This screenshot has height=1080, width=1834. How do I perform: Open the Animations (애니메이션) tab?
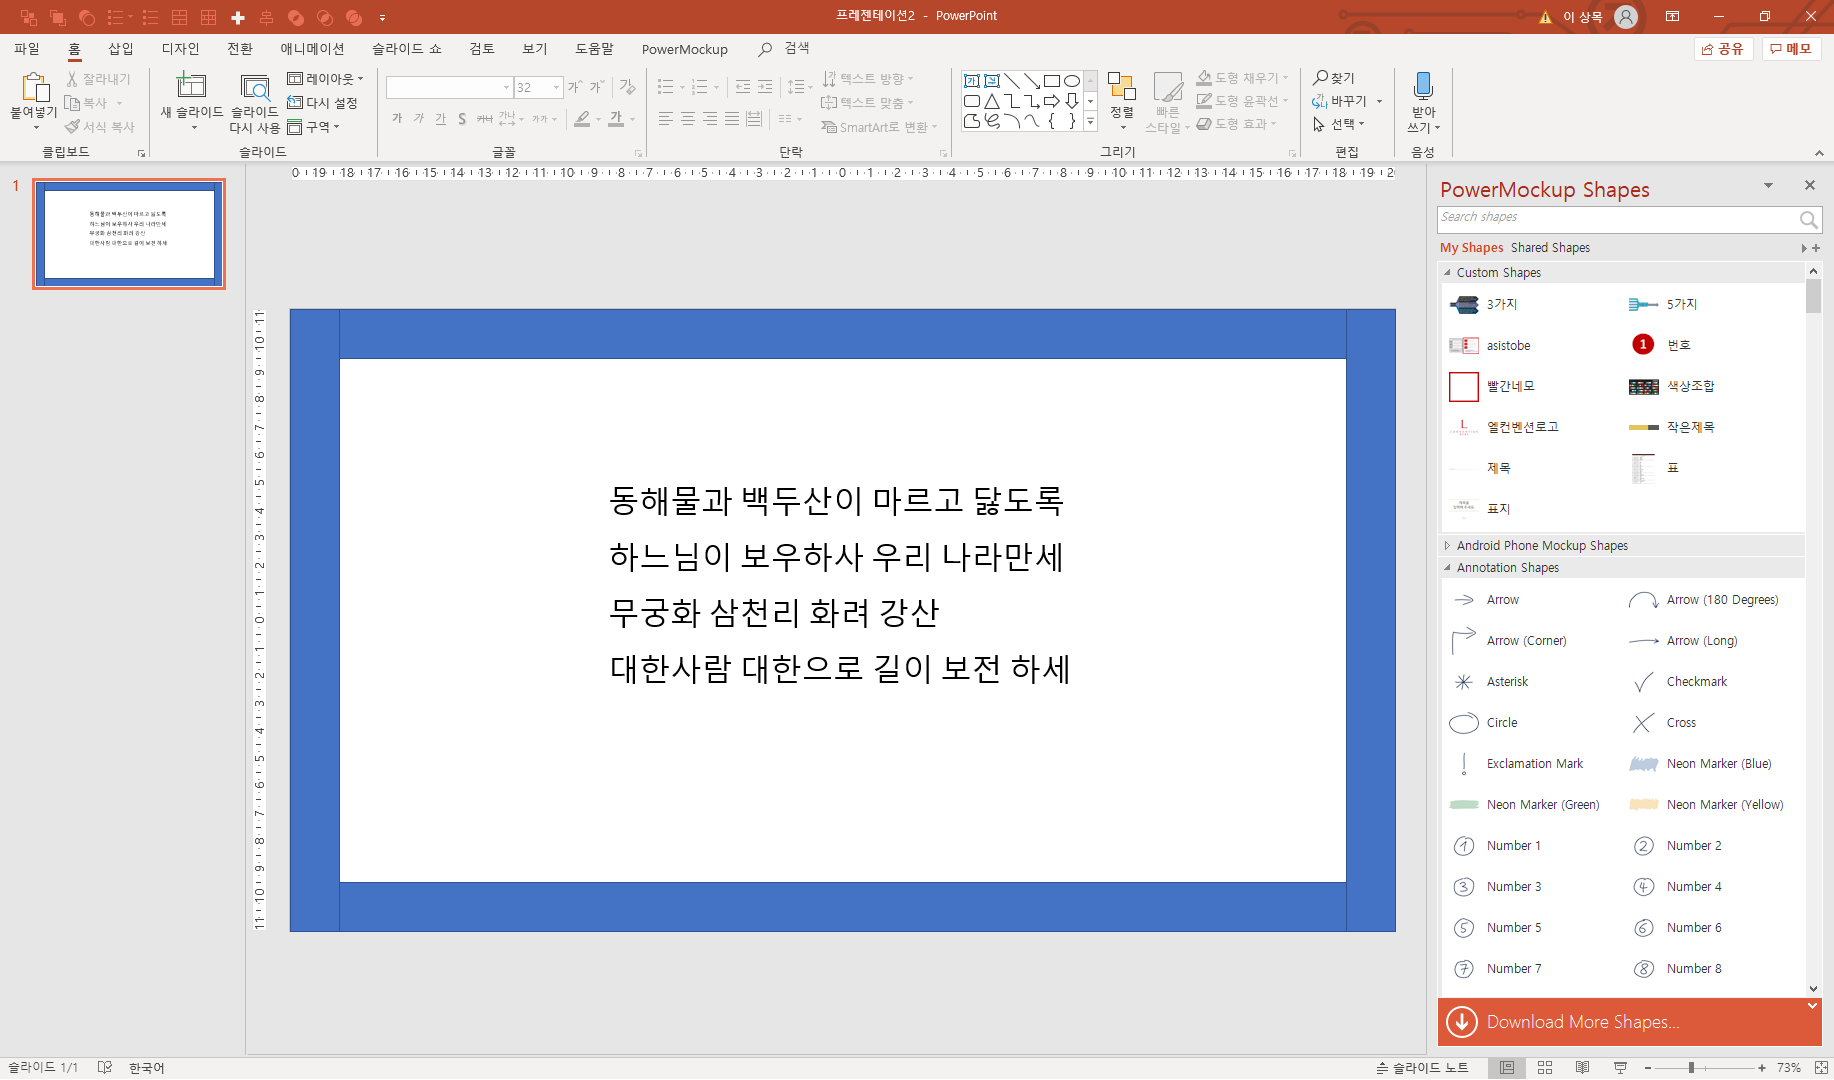[x=312, y=48]
